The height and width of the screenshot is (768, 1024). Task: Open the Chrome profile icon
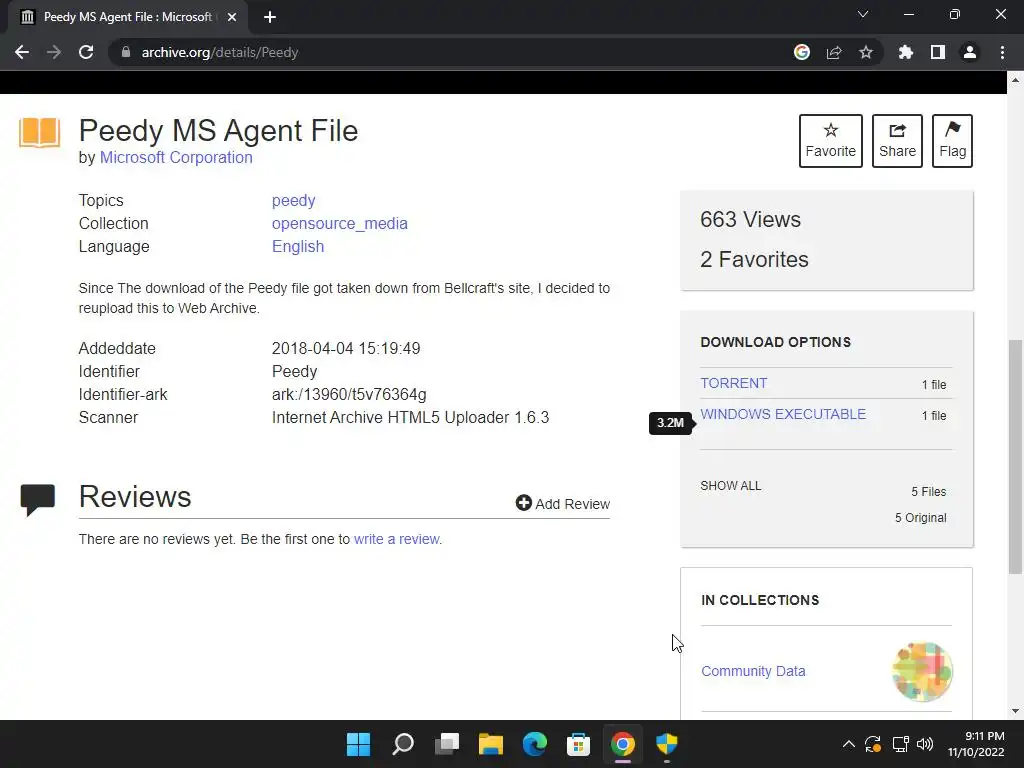[x=970, y=52]
